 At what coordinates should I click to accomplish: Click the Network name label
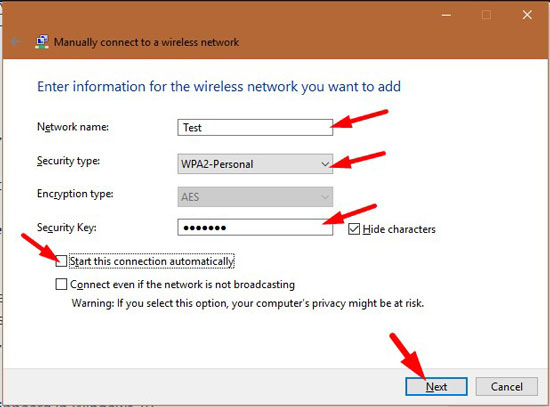(73, 127)
